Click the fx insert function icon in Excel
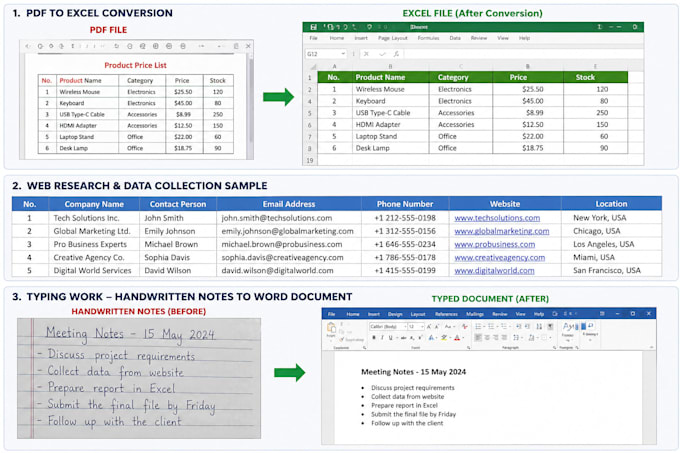The width and height of the screenshot is (680, 453). (396, 54)
